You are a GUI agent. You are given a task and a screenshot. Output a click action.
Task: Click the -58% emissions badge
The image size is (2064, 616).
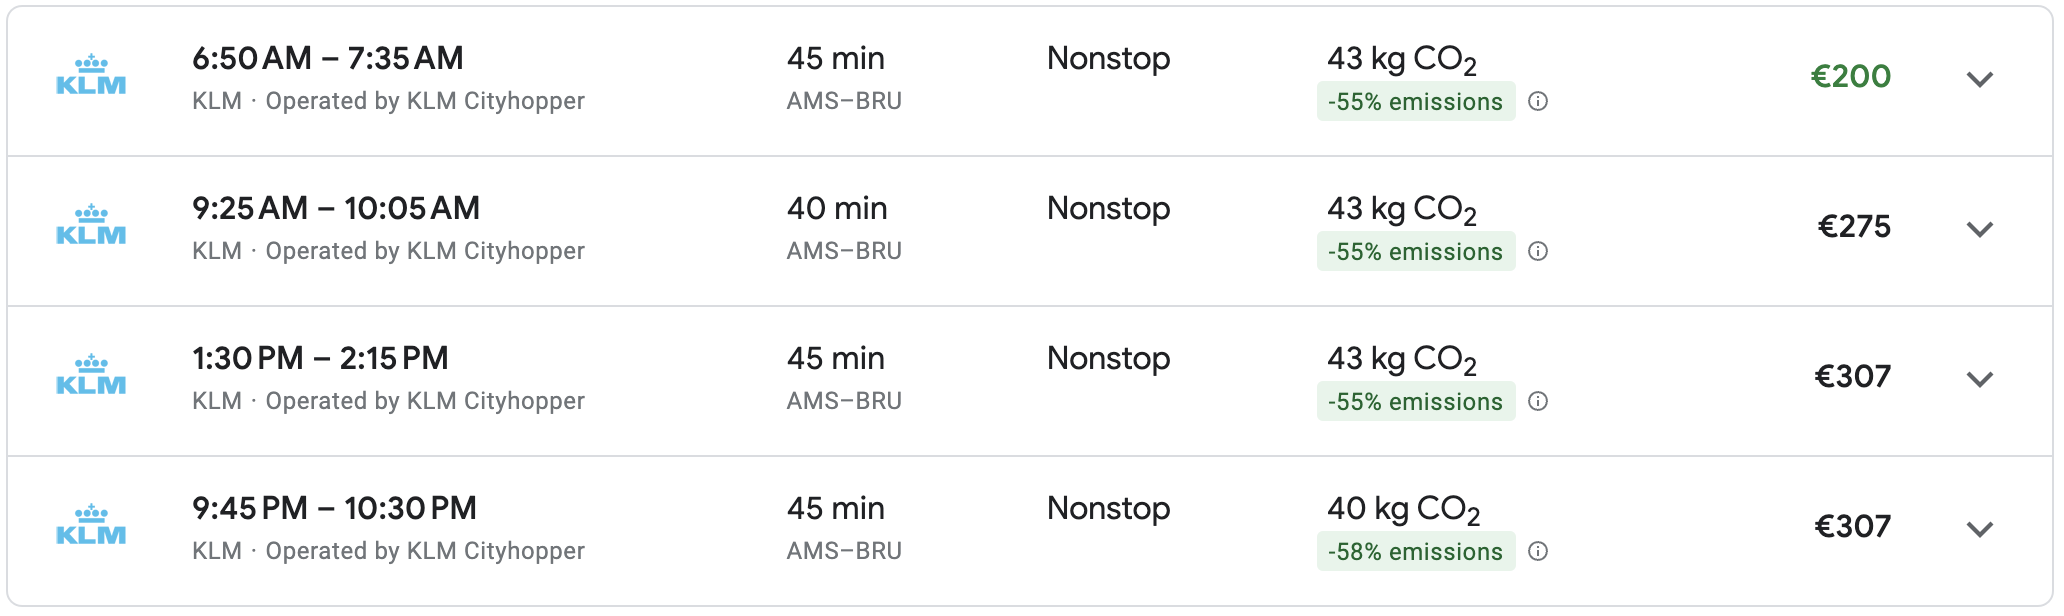(x=1415, y=551)
